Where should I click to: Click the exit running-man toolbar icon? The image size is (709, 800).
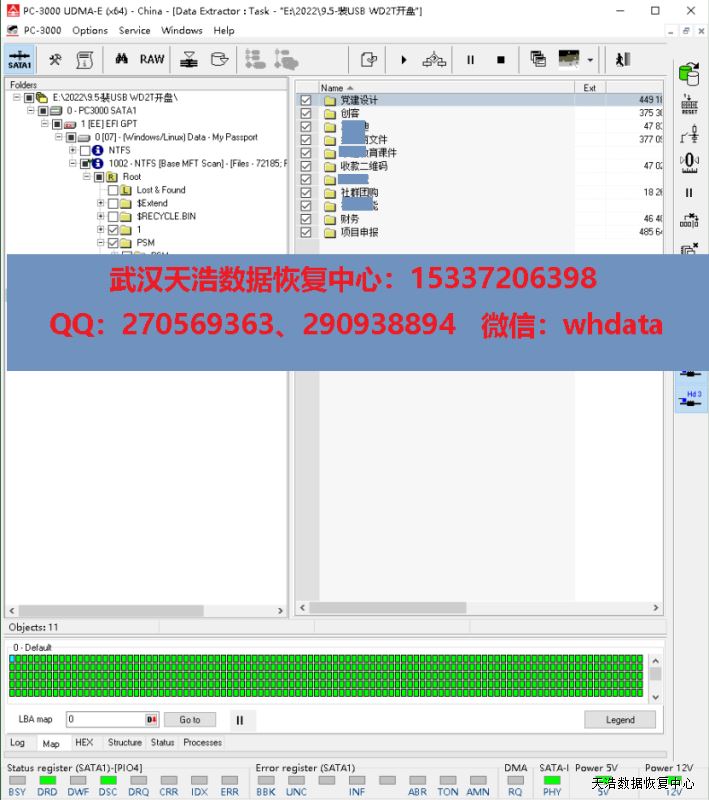click(x=623, y=59)
